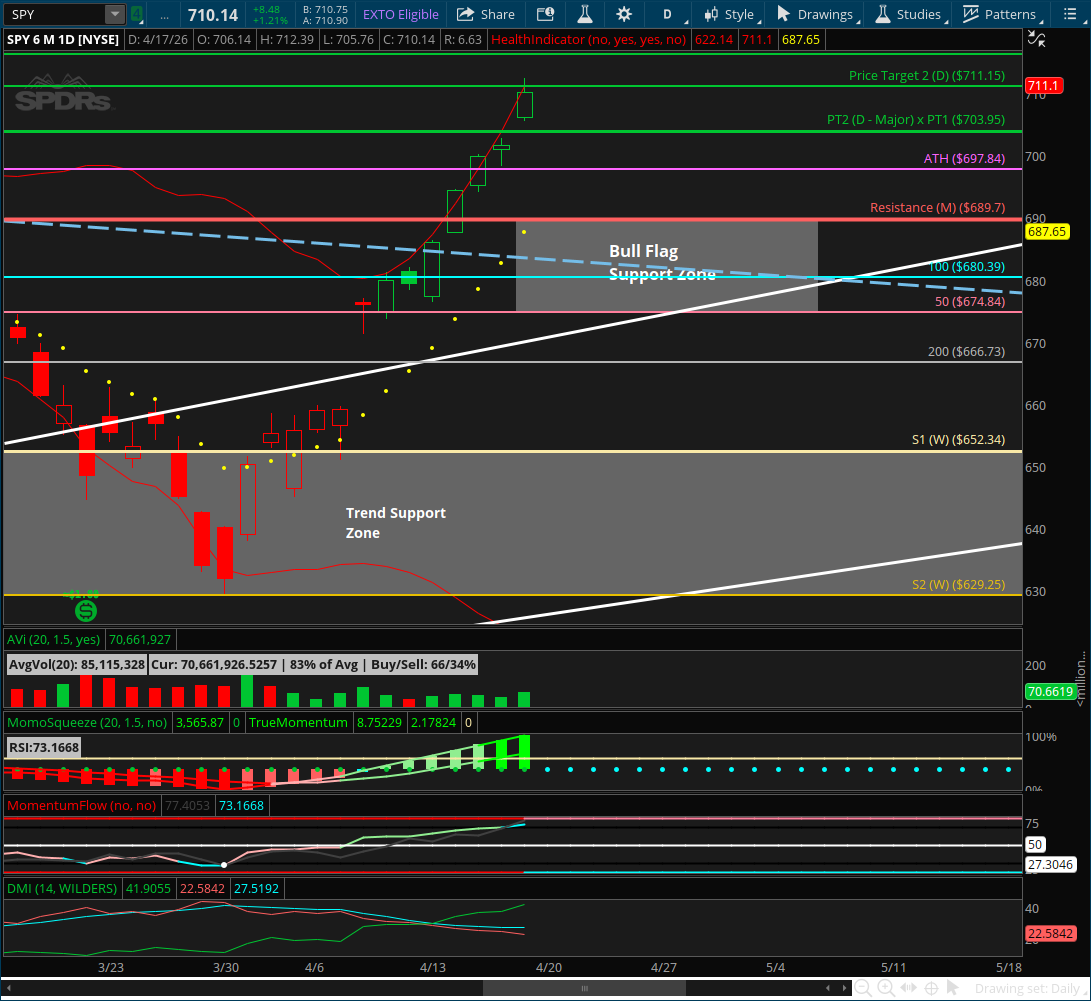Click the 4/20 date axis label
1091x1001 pixels.
pos(548,968)
